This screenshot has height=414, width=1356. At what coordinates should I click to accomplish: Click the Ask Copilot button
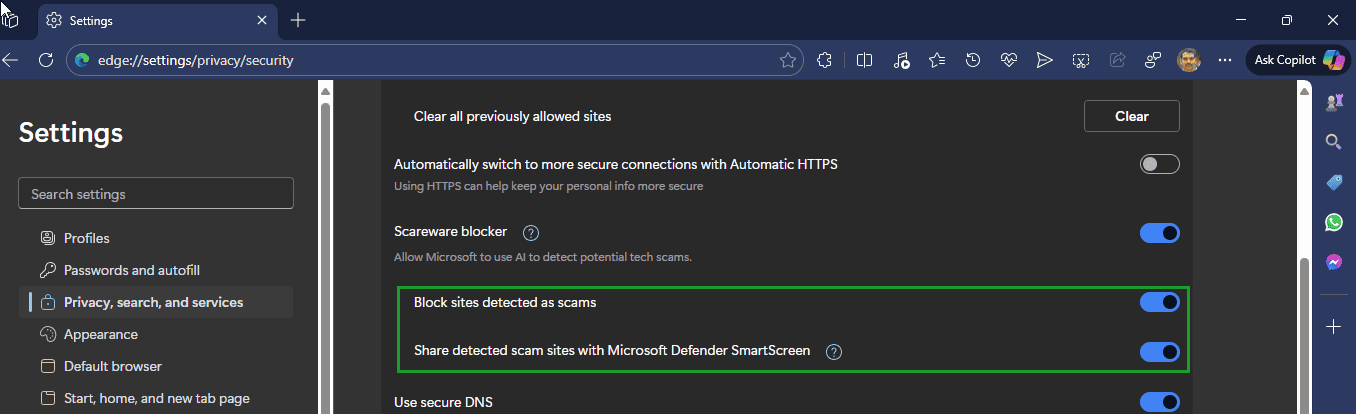1298,60
